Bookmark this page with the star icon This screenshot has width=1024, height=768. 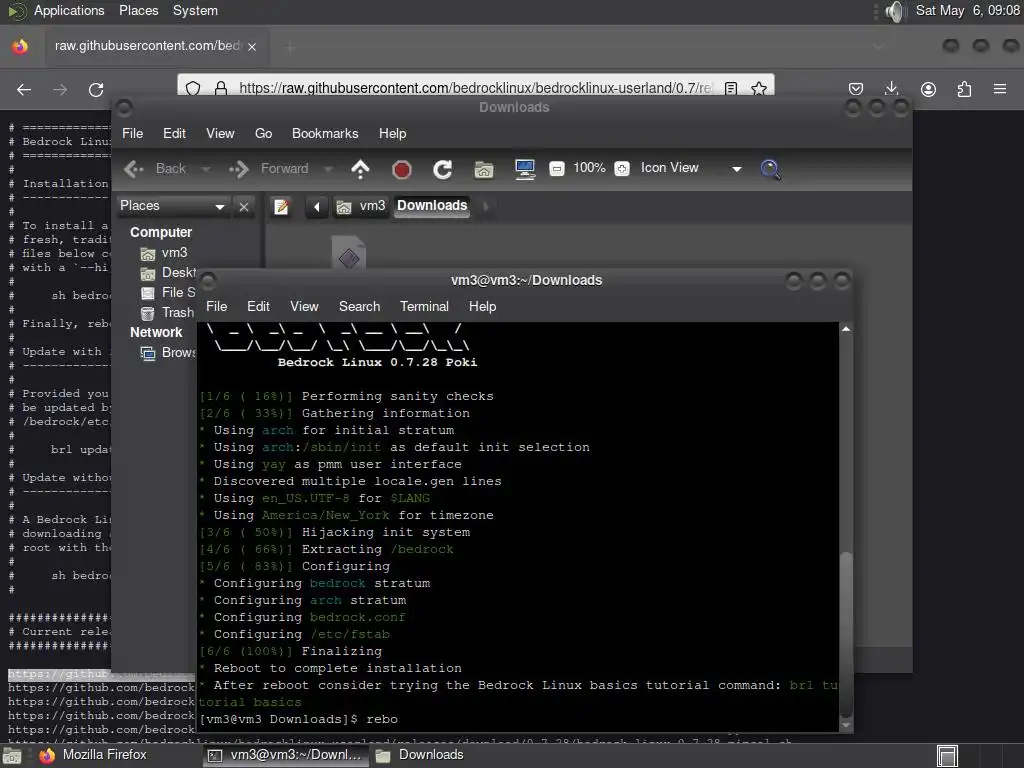click(759, 88)
